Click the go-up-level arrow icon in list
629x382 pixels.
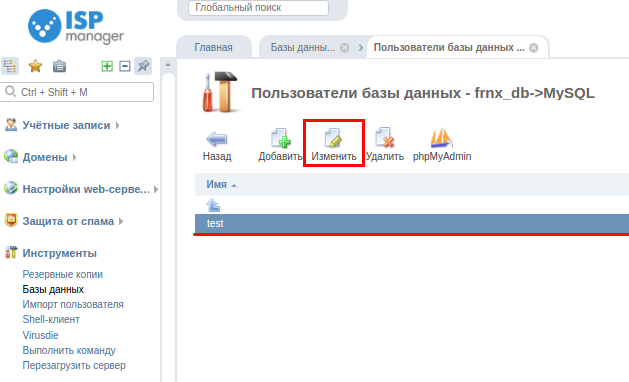(x=213, y=205)
